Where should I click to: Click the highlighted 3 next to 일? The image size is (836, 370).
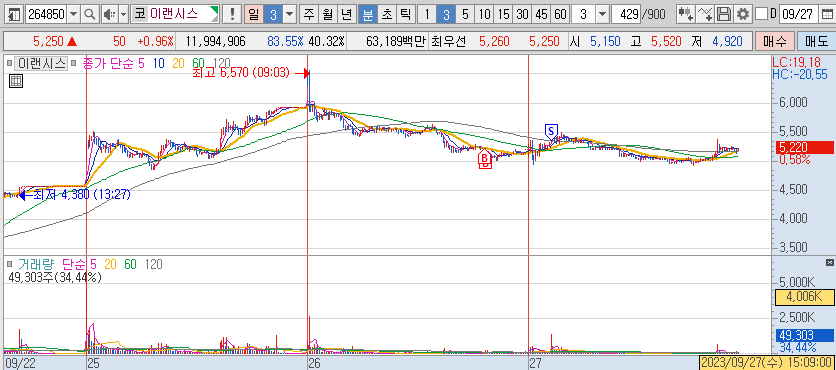[x=273, y=14]
